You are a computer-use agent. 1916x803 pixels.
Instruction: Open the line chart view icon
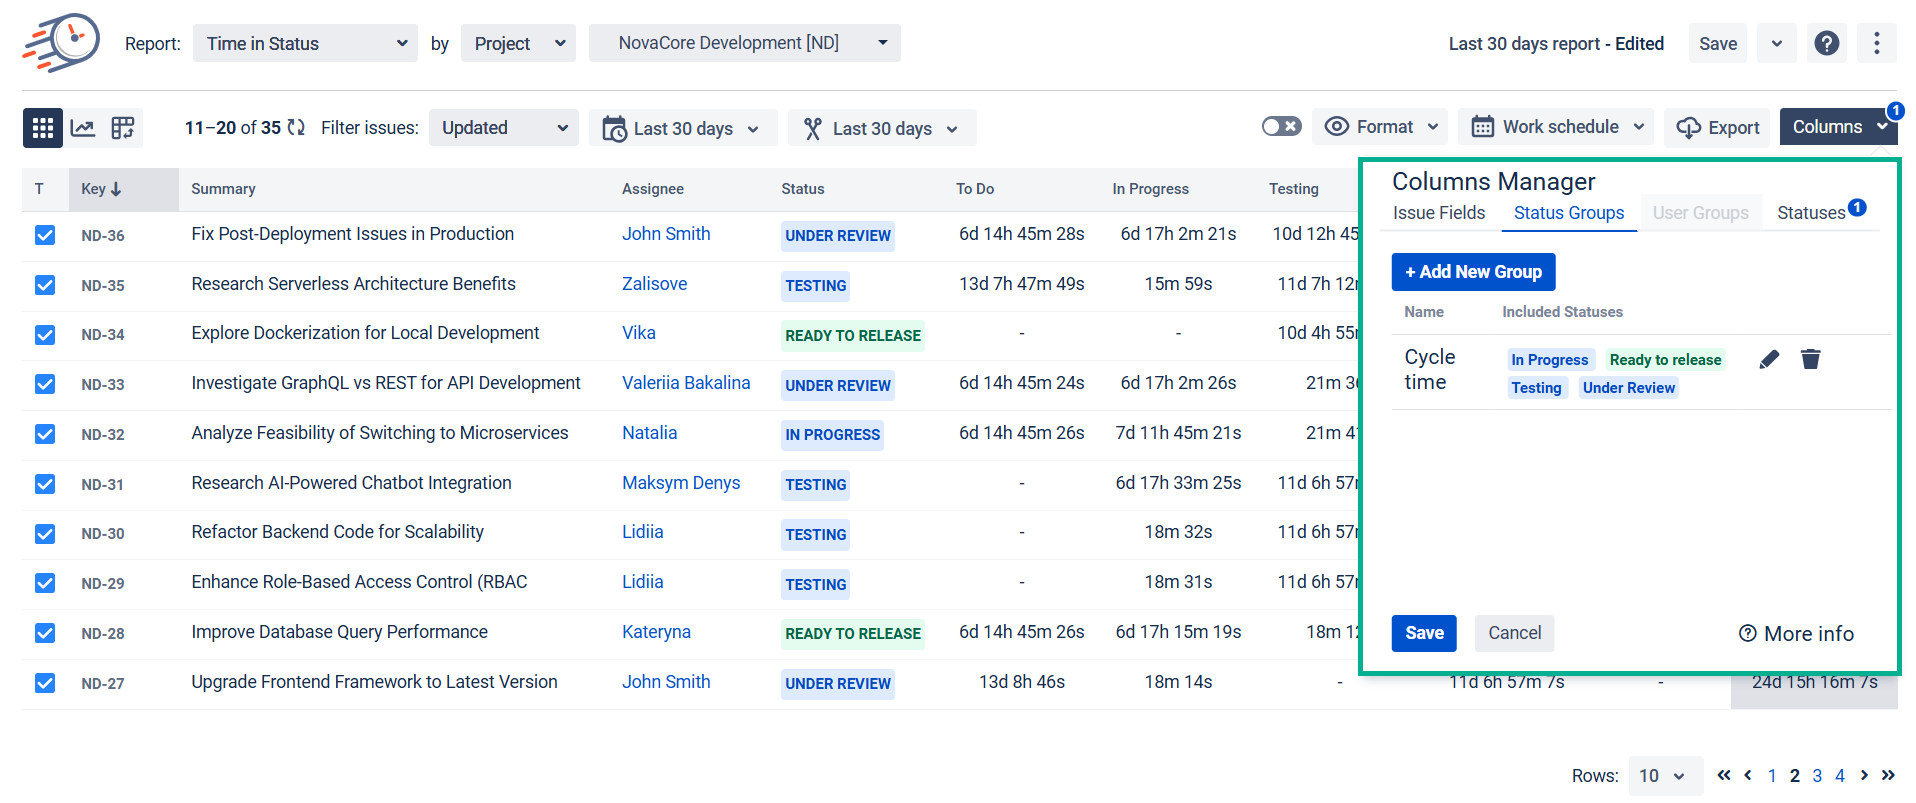(83, 128)
